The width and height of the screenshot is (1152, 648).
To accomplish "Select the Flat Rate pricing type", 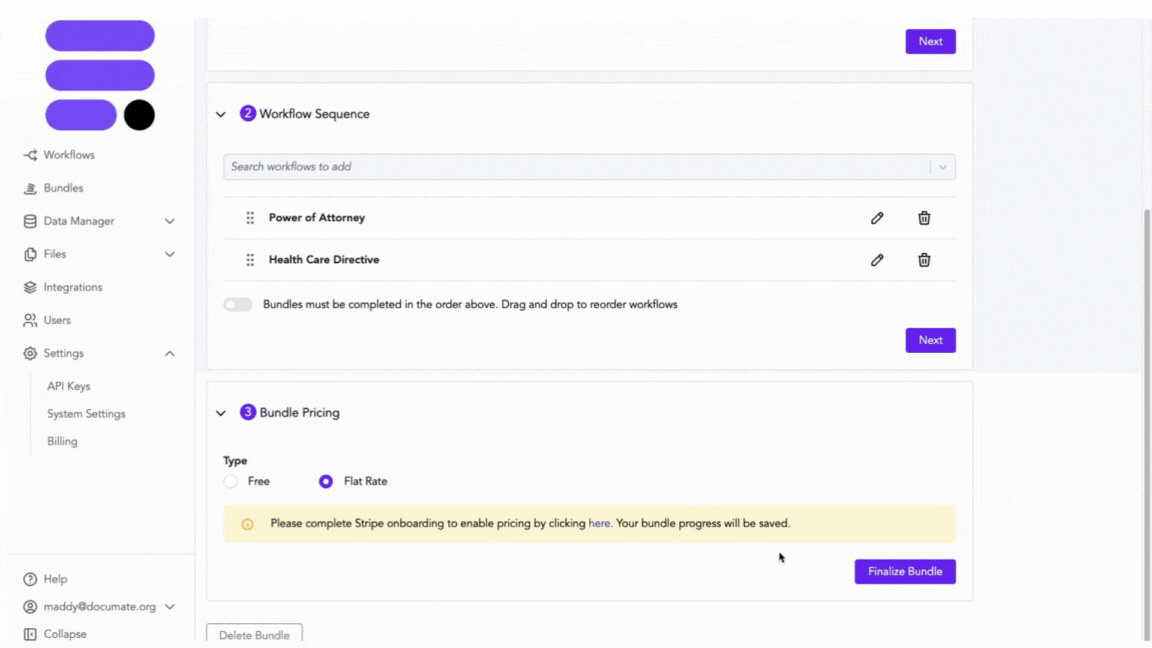I will [325, 482].
